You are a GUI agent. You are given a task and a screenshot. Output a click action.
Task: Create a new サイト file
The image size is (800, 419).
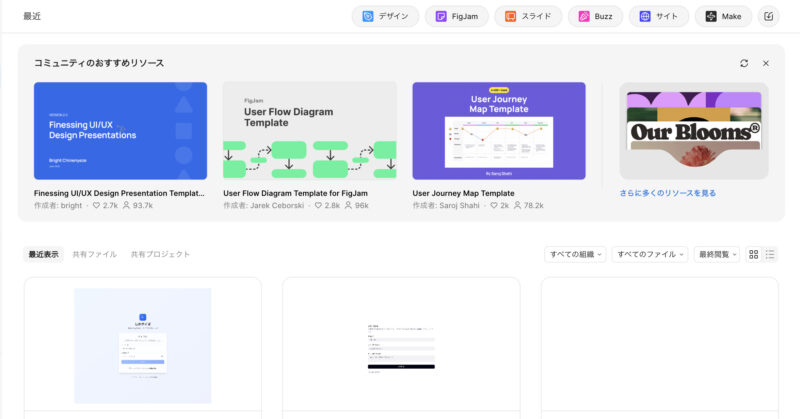(x=658, y=16)
